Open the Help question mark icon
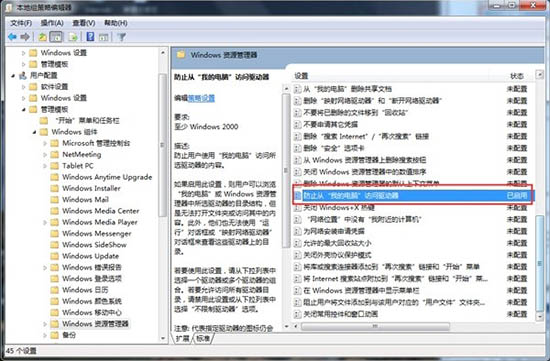550x361 pixels. pyautogui.click(x=90, y=36)
